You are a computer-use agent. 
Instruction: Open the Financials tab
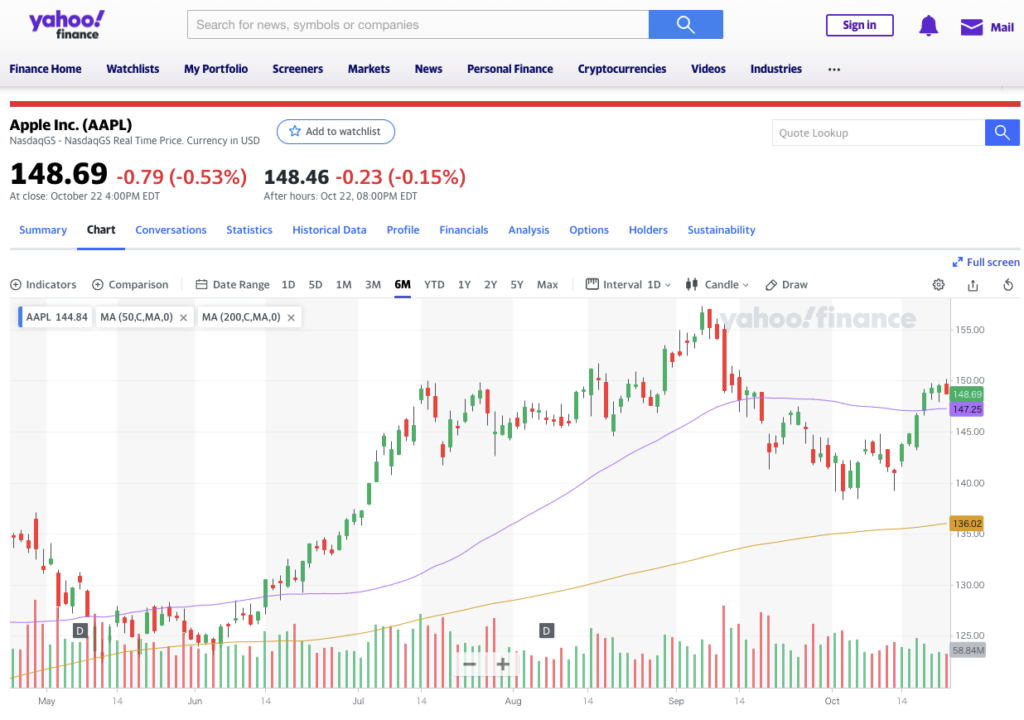coord(464,230)
